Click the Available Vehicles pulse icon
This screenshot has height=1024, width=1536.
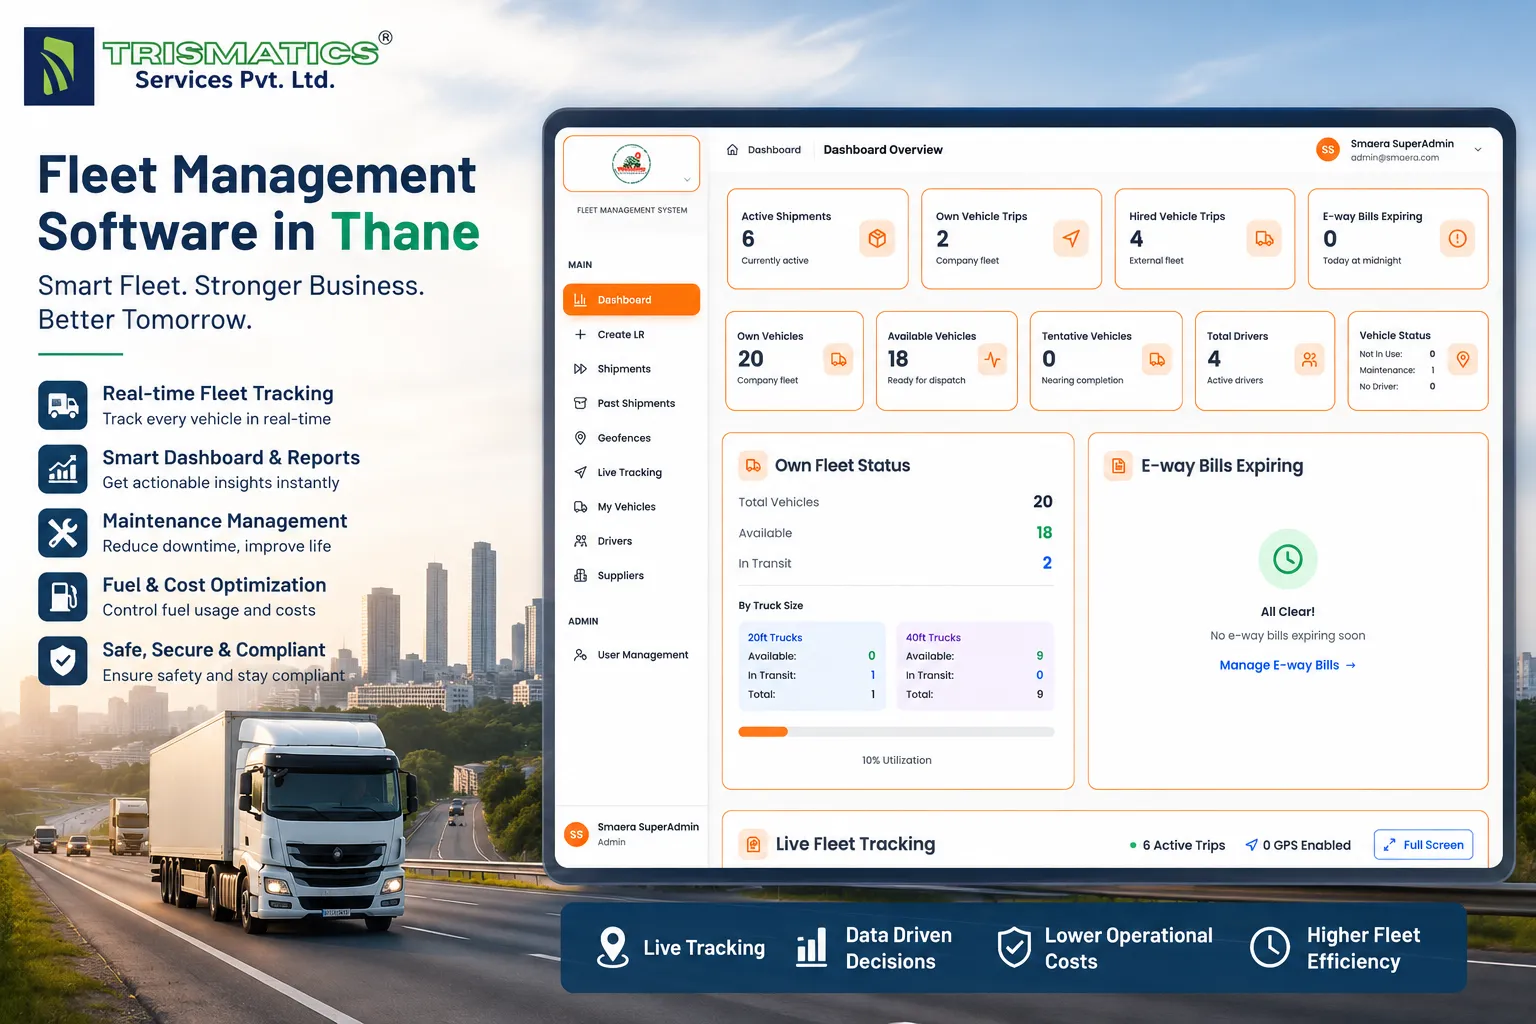click(992, 359)
